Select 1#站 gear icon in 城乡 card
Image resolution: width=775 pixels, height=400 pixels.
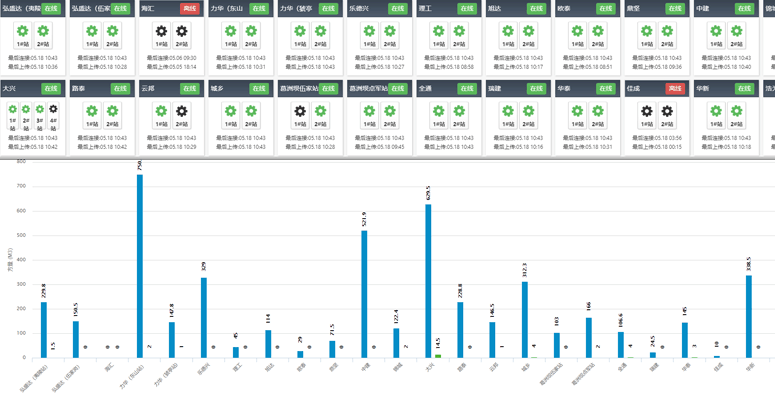(231, 112)
